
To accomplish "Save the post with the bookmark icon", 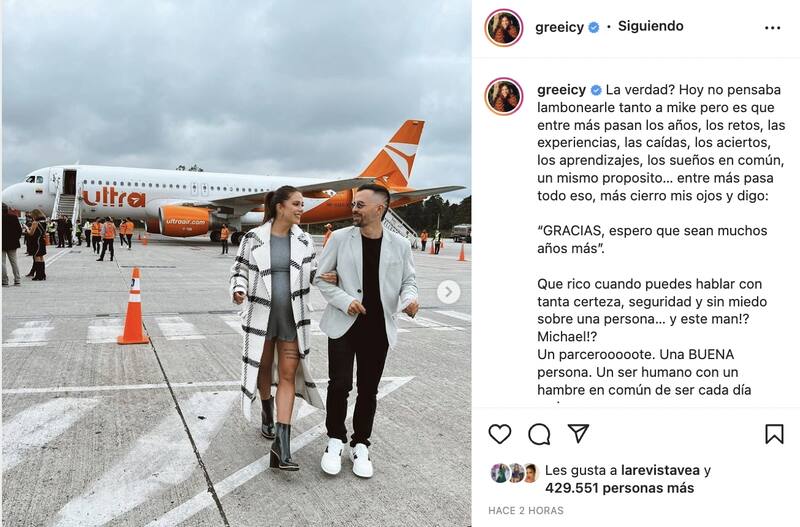I will 774,434.
